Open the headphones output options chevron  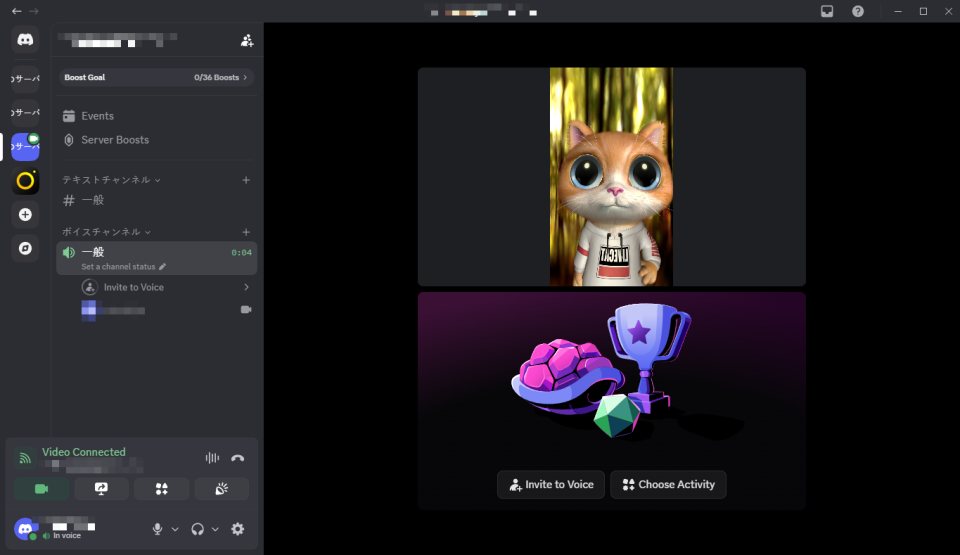click(215, 529)
